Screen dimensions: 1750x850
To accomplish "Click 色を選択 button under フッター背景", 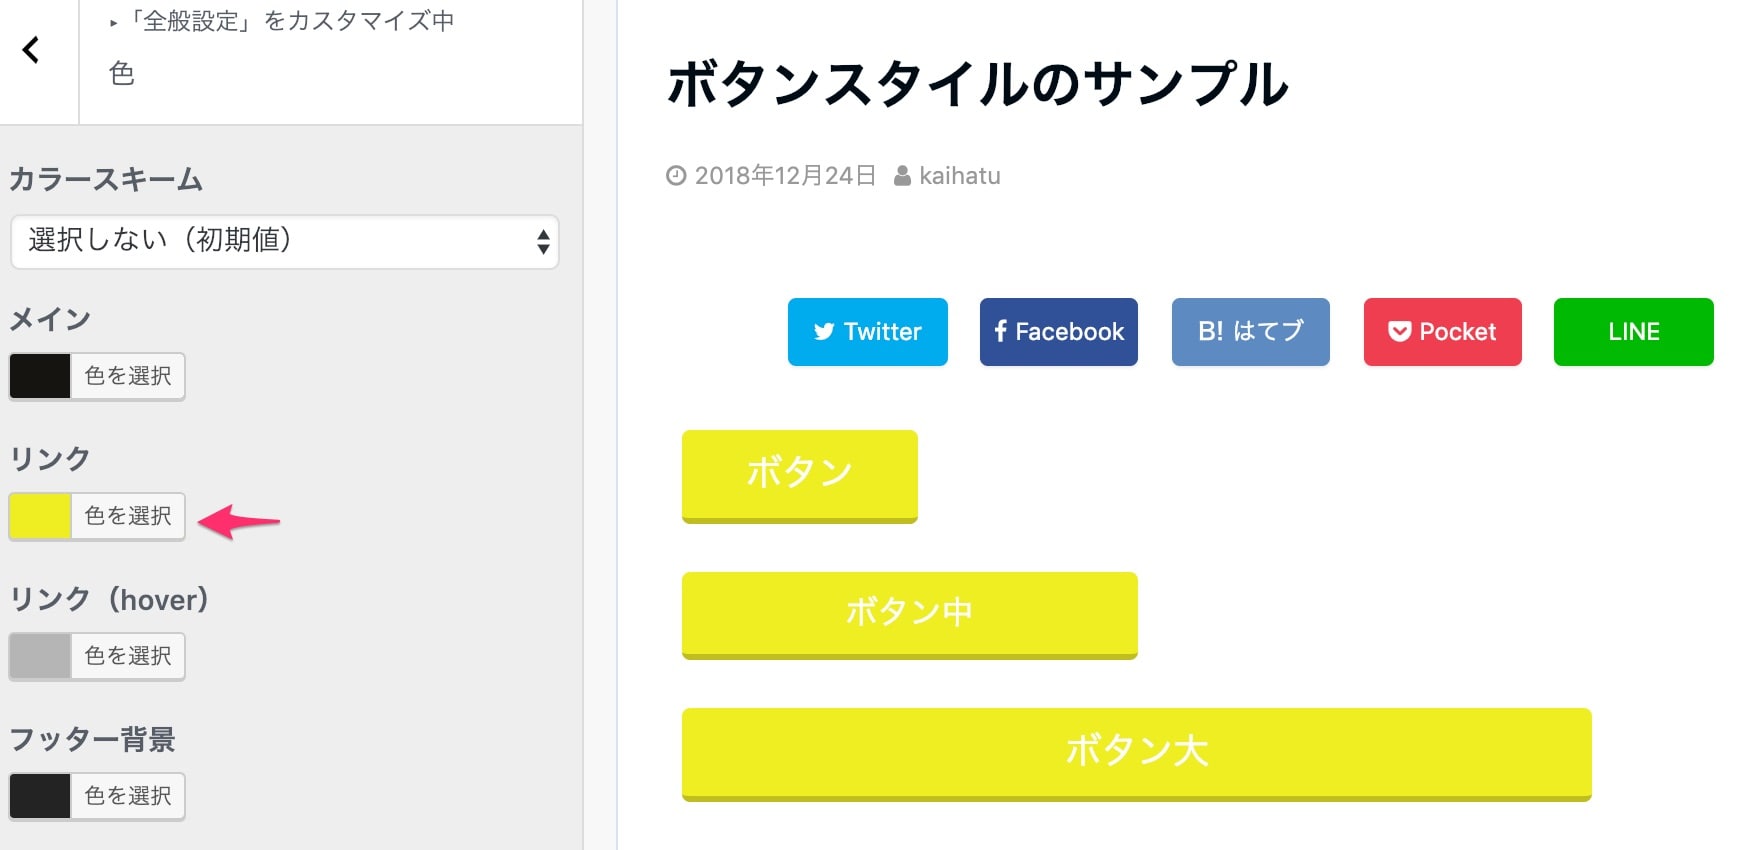I will (x=128, y=796).
